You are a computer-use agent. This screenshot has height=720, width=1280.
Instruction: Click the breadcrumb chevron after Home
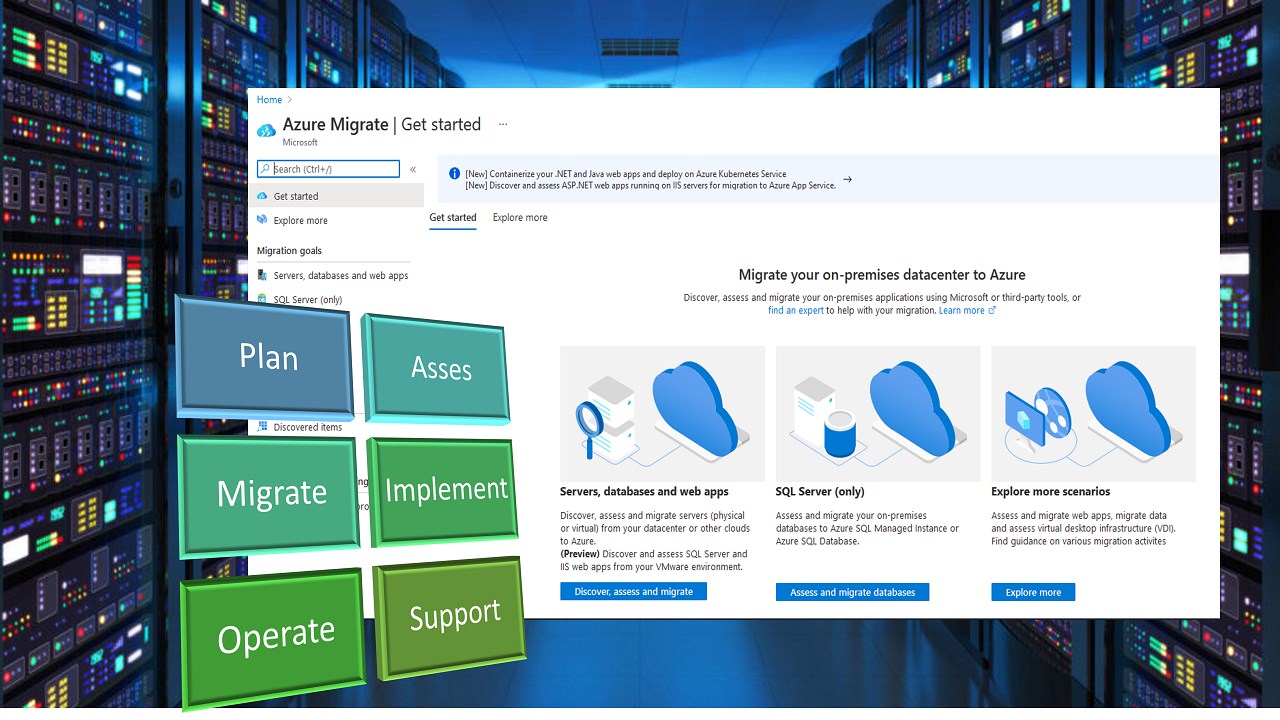[290, 100]
